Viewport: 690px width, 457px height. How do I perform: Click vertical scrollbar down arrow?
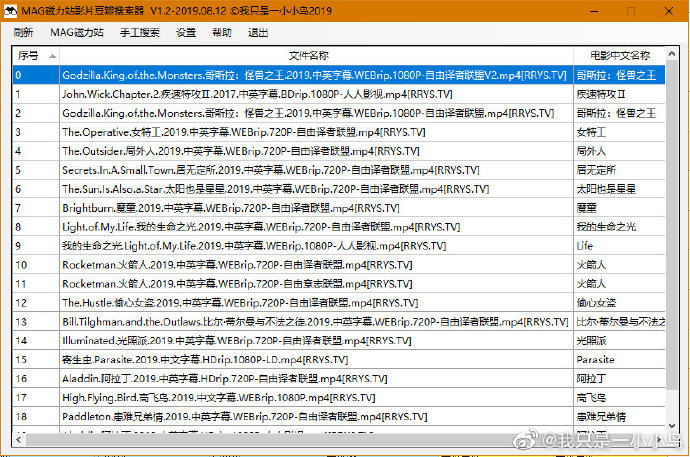coord(672,425)
